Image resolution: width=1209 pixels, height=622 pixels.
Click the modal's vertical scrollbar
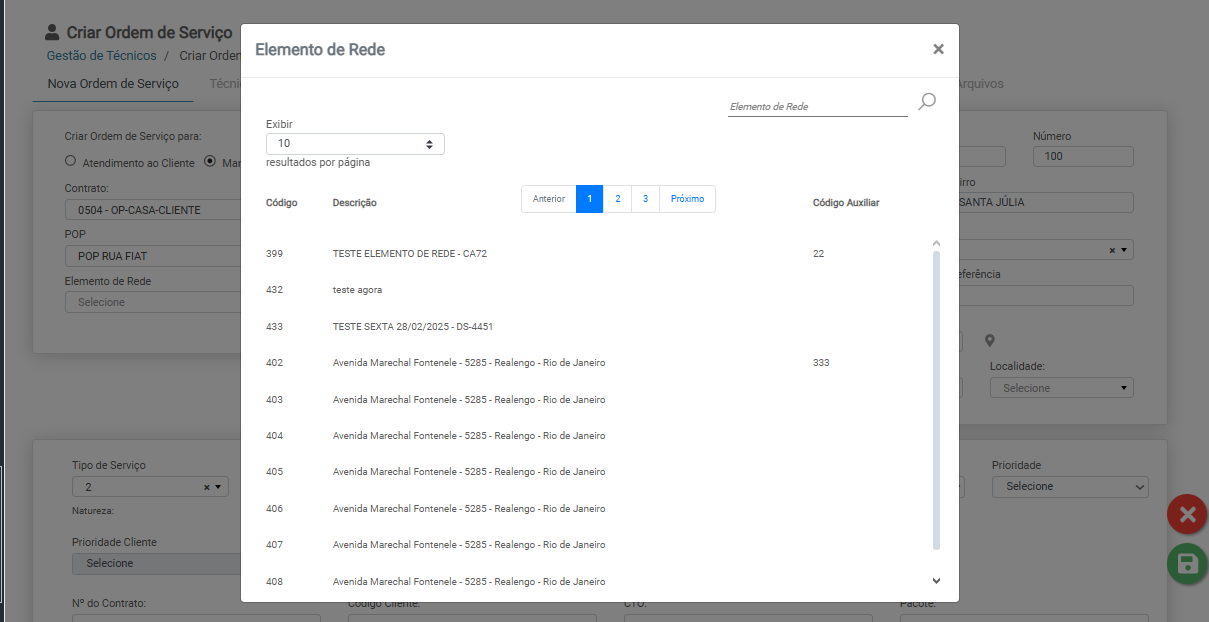coord(936,400)
